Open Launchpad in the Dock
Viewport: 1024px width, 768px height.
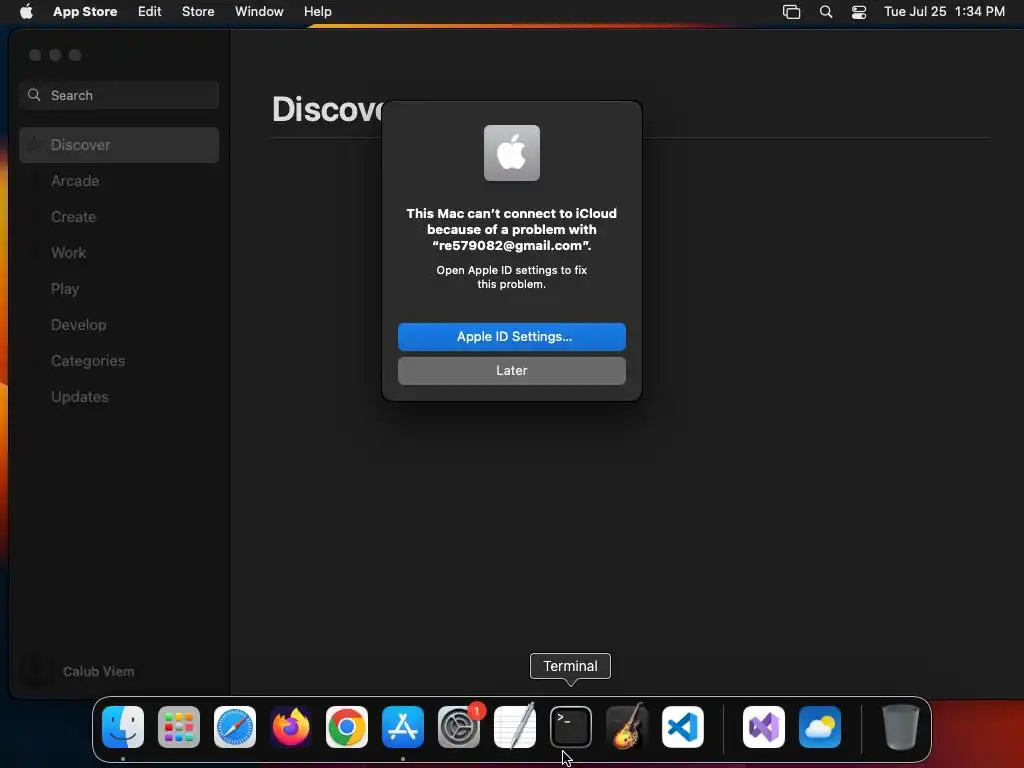pos(179,727)
